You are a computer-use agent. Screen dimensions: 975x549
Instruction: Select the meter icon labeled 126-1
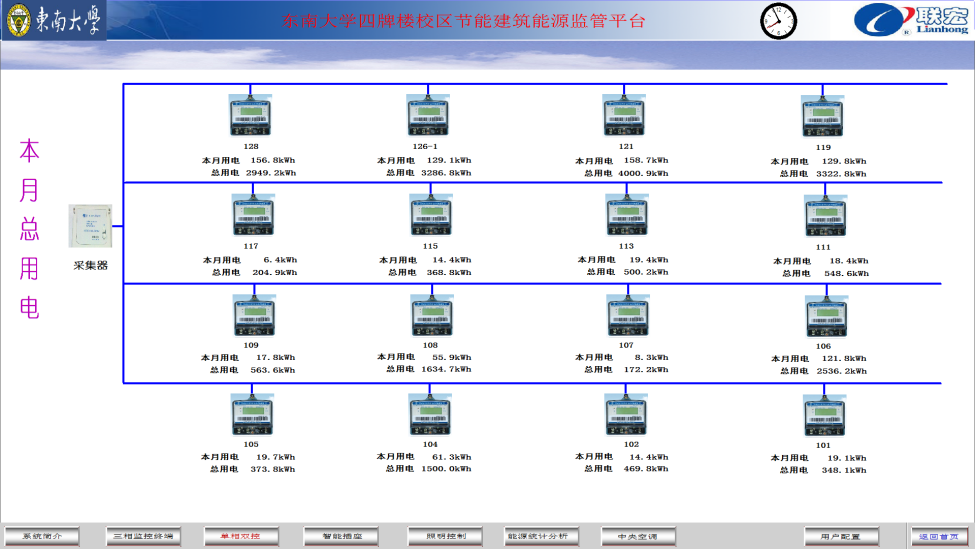click(x=427, y=116)
